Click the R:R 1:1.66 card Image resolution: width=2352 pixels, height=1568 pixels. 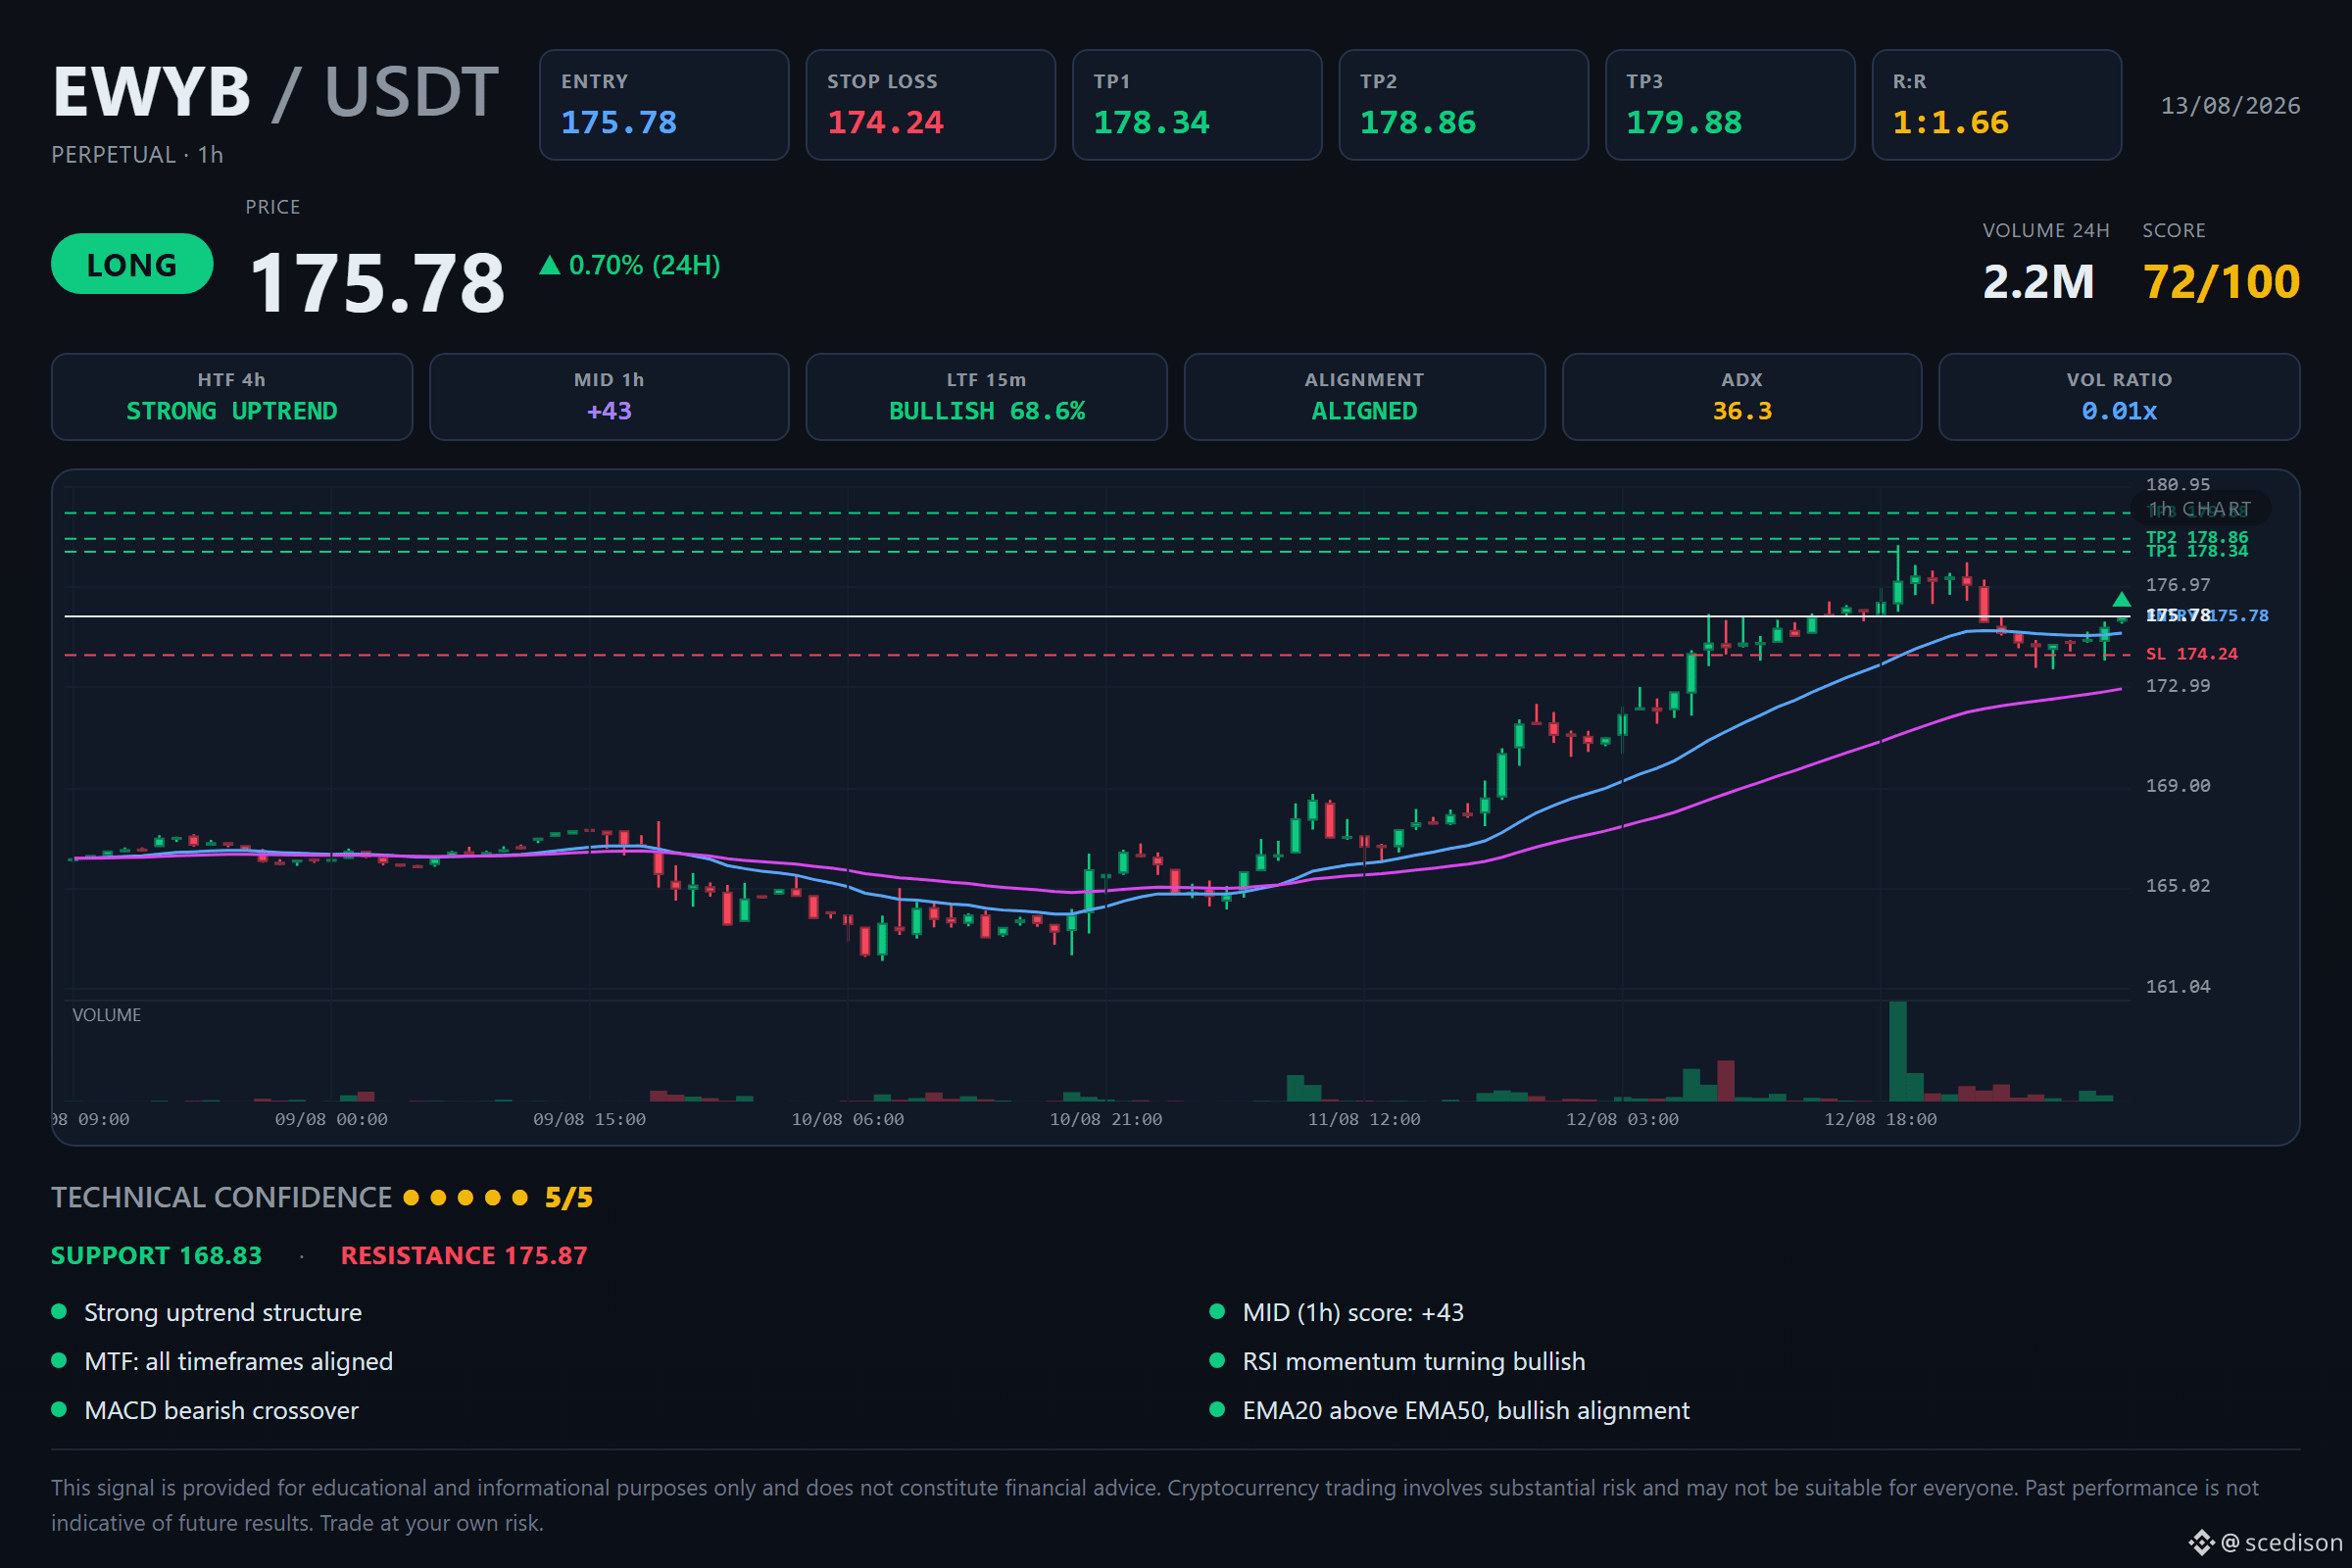pos(1996,105)
